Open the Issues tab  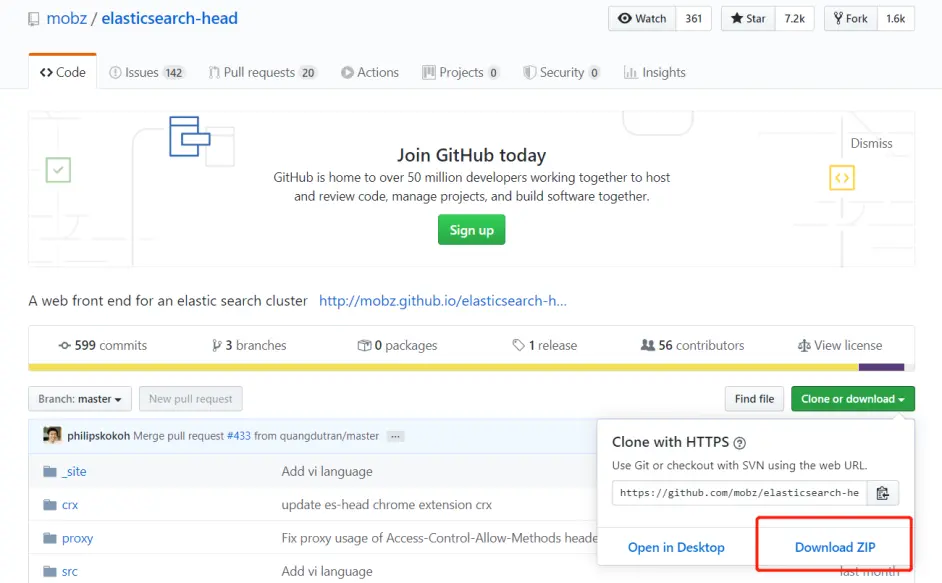click(x=147, y=73)
